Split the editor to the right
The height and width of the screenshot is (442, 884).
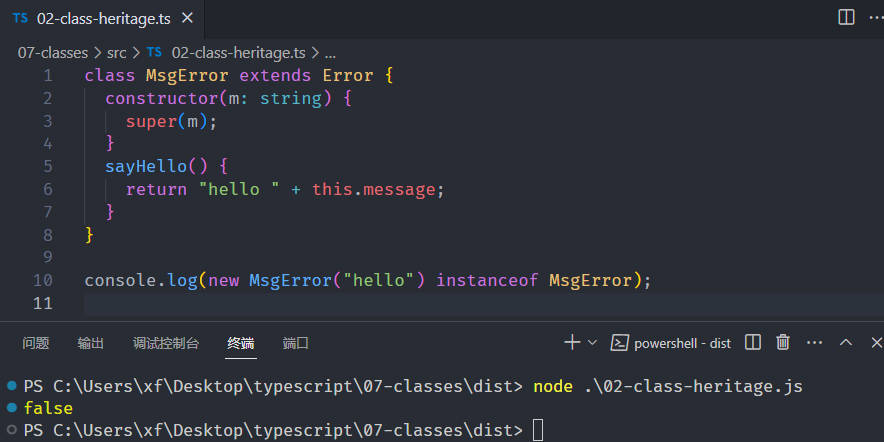click(x=846, y=17)
